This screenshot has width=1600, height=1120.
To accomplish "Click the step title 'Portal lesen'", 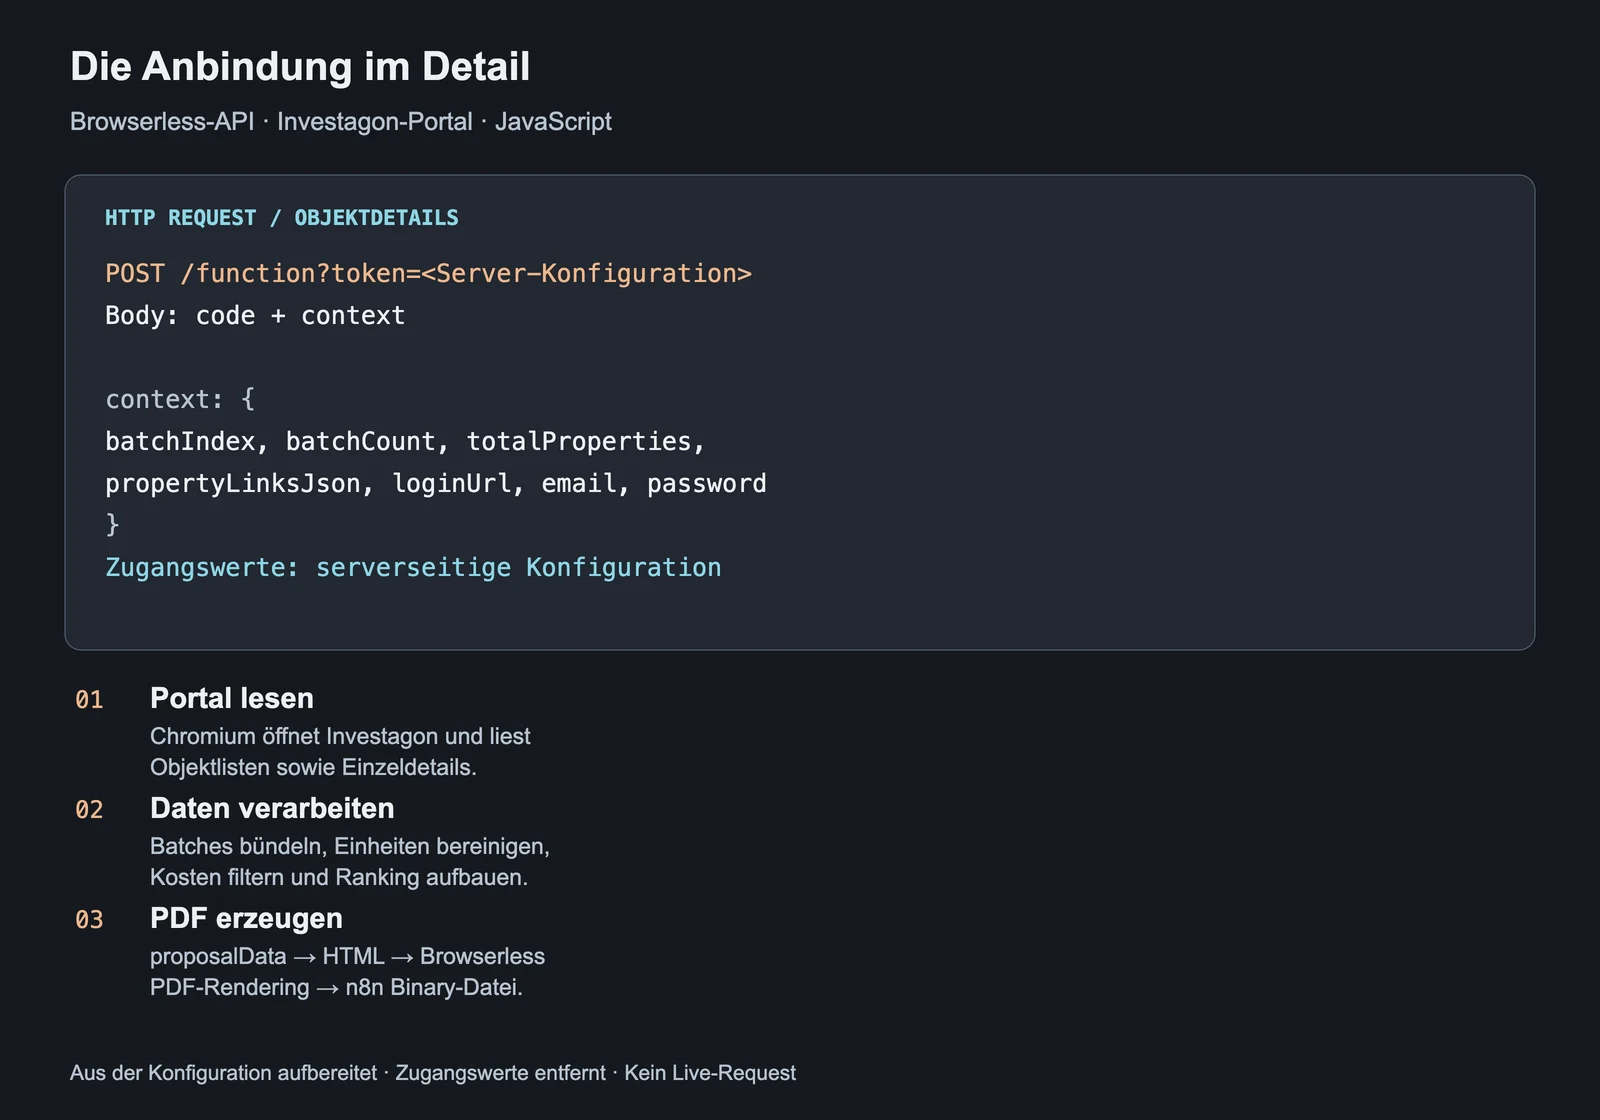I will point(232,698).
